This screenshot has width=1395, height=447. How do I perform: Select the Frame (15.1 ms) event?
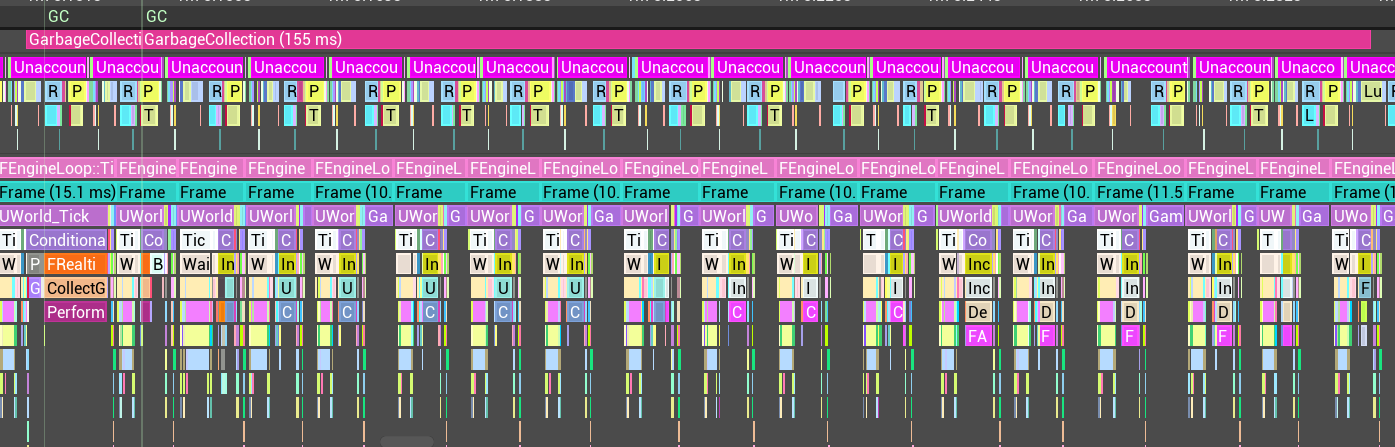58,192
